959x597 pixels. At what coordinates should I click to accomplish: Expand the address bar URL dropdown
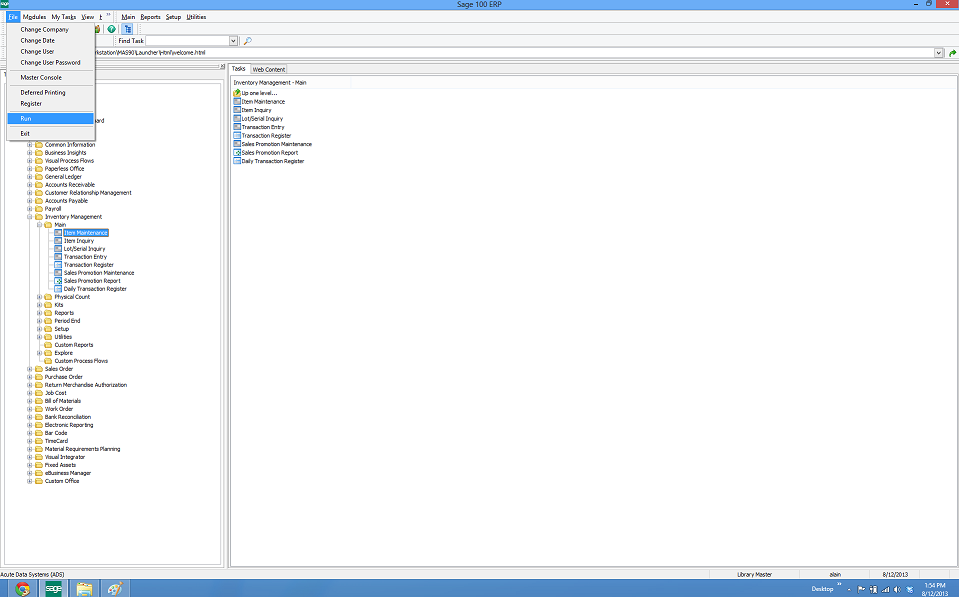coord(939,53)
